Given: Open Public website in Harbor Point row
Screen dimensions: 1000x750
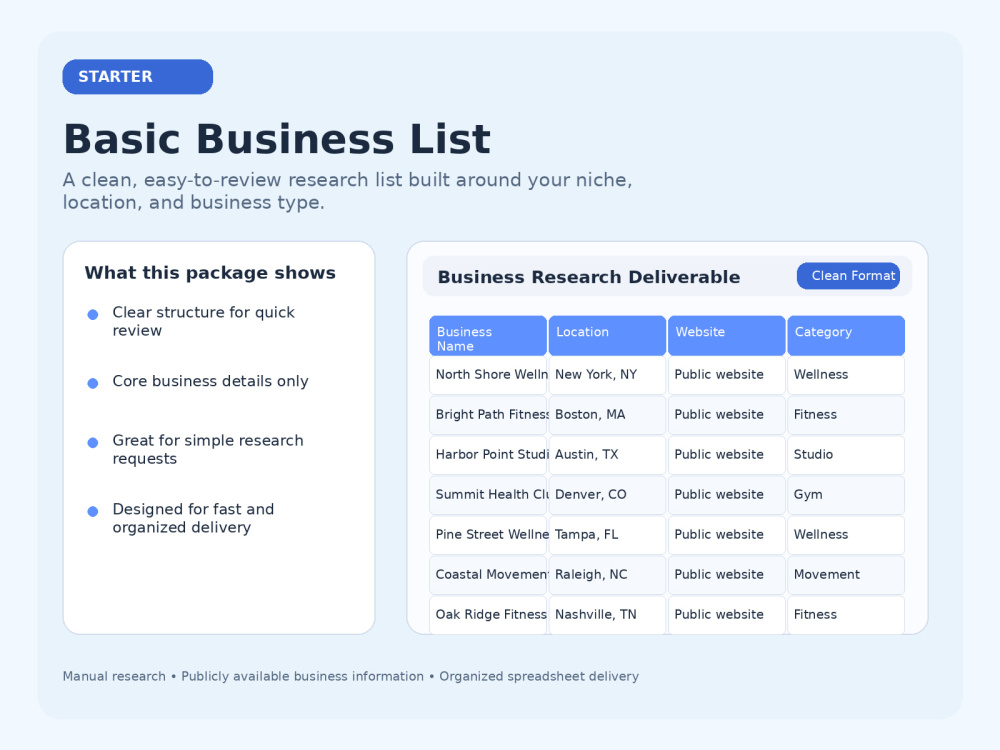Looking at the screenshot, I should click(726, 455).
